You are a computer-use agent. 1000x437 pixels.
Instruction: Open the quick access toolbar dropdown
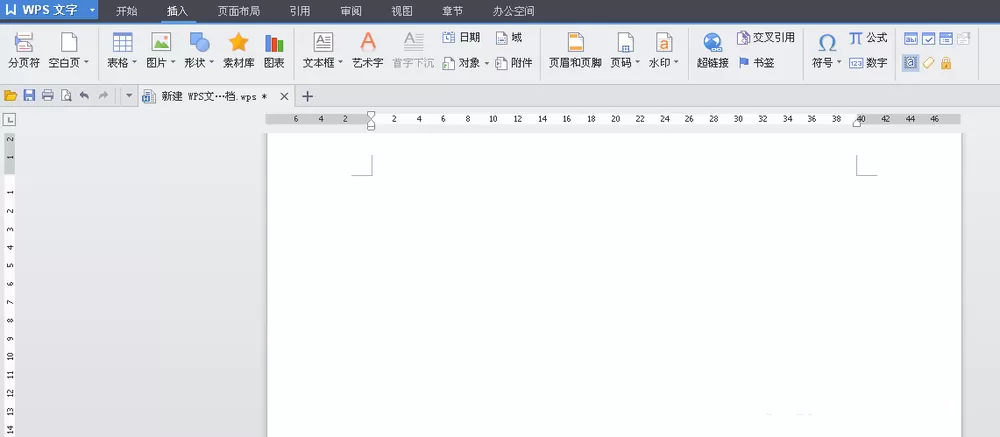(x=129, y=96)
